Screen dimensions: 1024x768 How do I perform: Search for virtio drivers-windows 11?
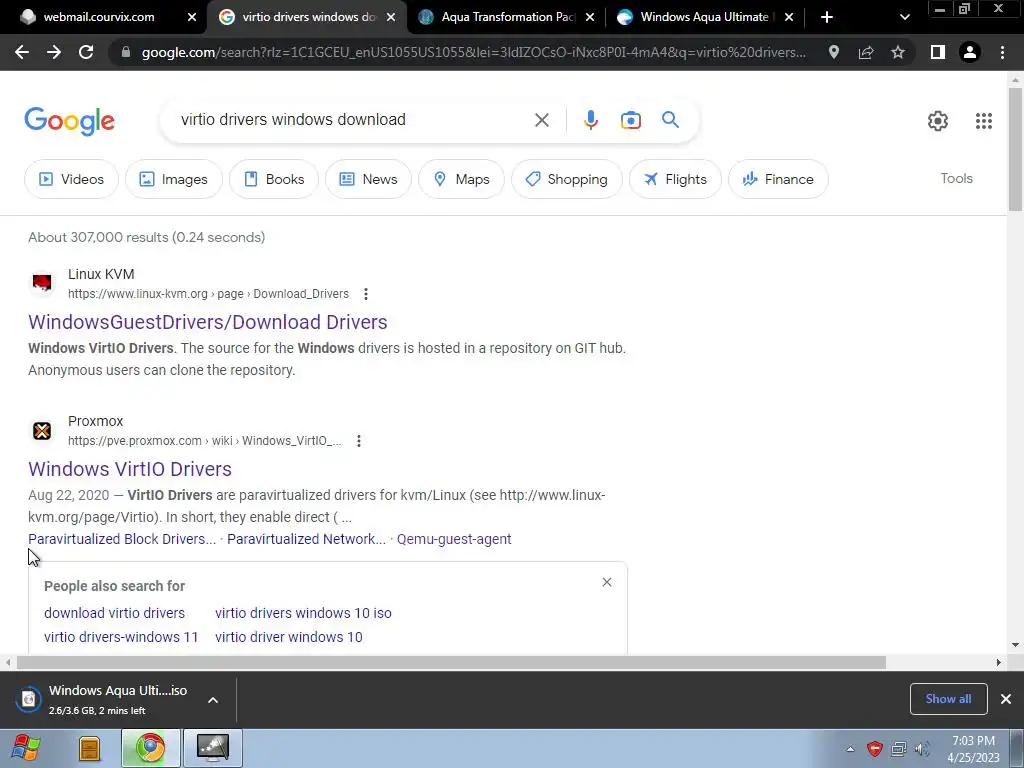point(121,637)
